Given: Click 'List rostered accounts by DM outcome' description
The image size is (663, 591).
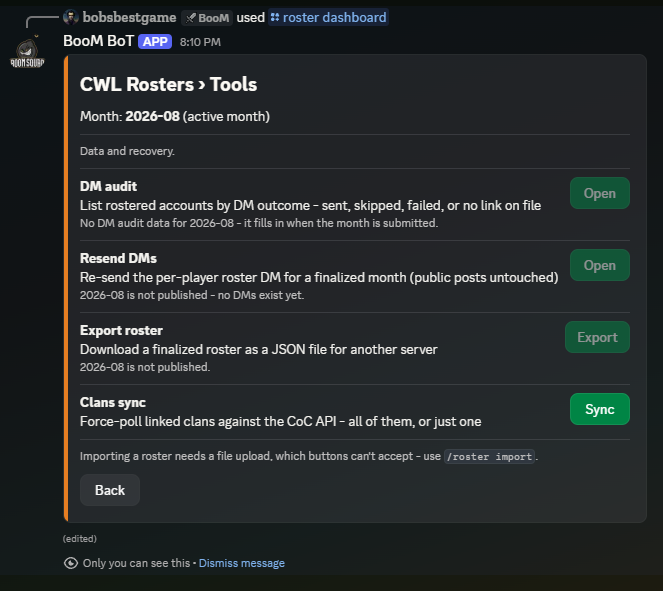Looking at the screenshot, I should coord(310,205).
